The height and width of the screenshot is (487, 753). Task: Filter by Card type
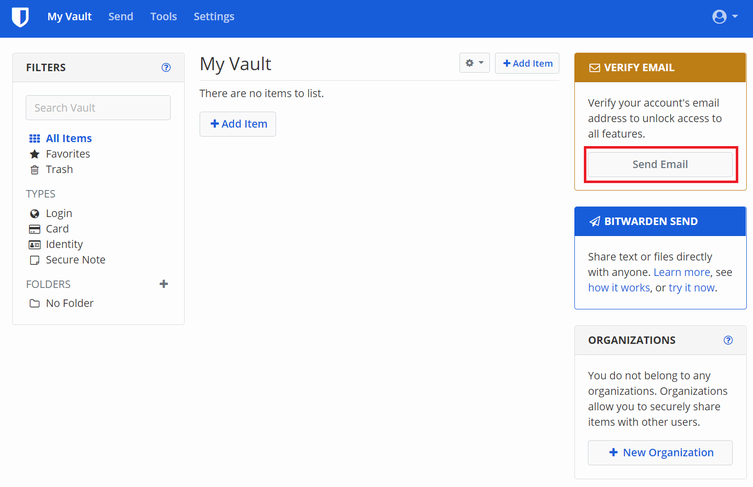(57, 229)
